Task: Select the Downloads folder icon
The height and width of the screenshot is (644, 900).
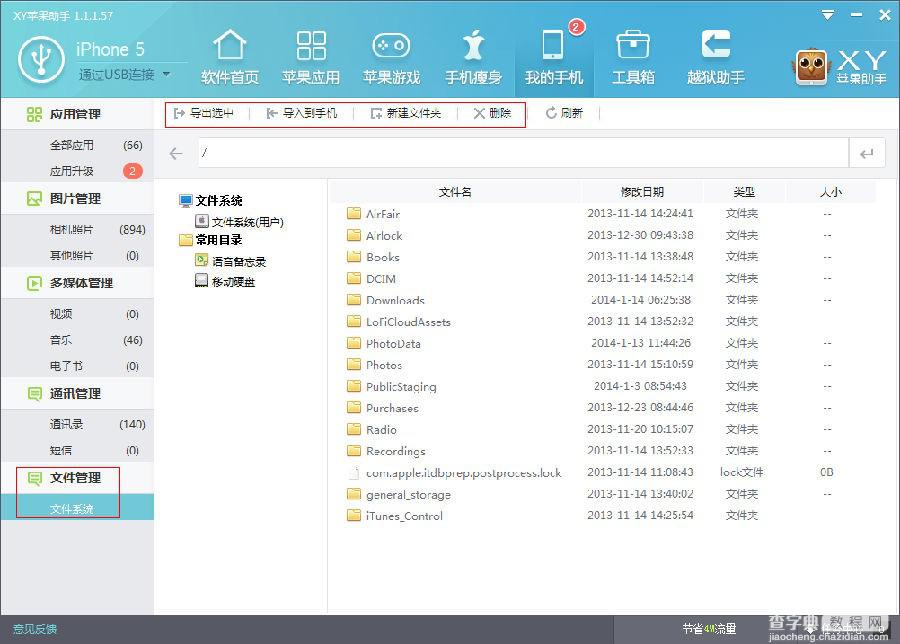Action: pyautogui.click(x=354, y=300)
